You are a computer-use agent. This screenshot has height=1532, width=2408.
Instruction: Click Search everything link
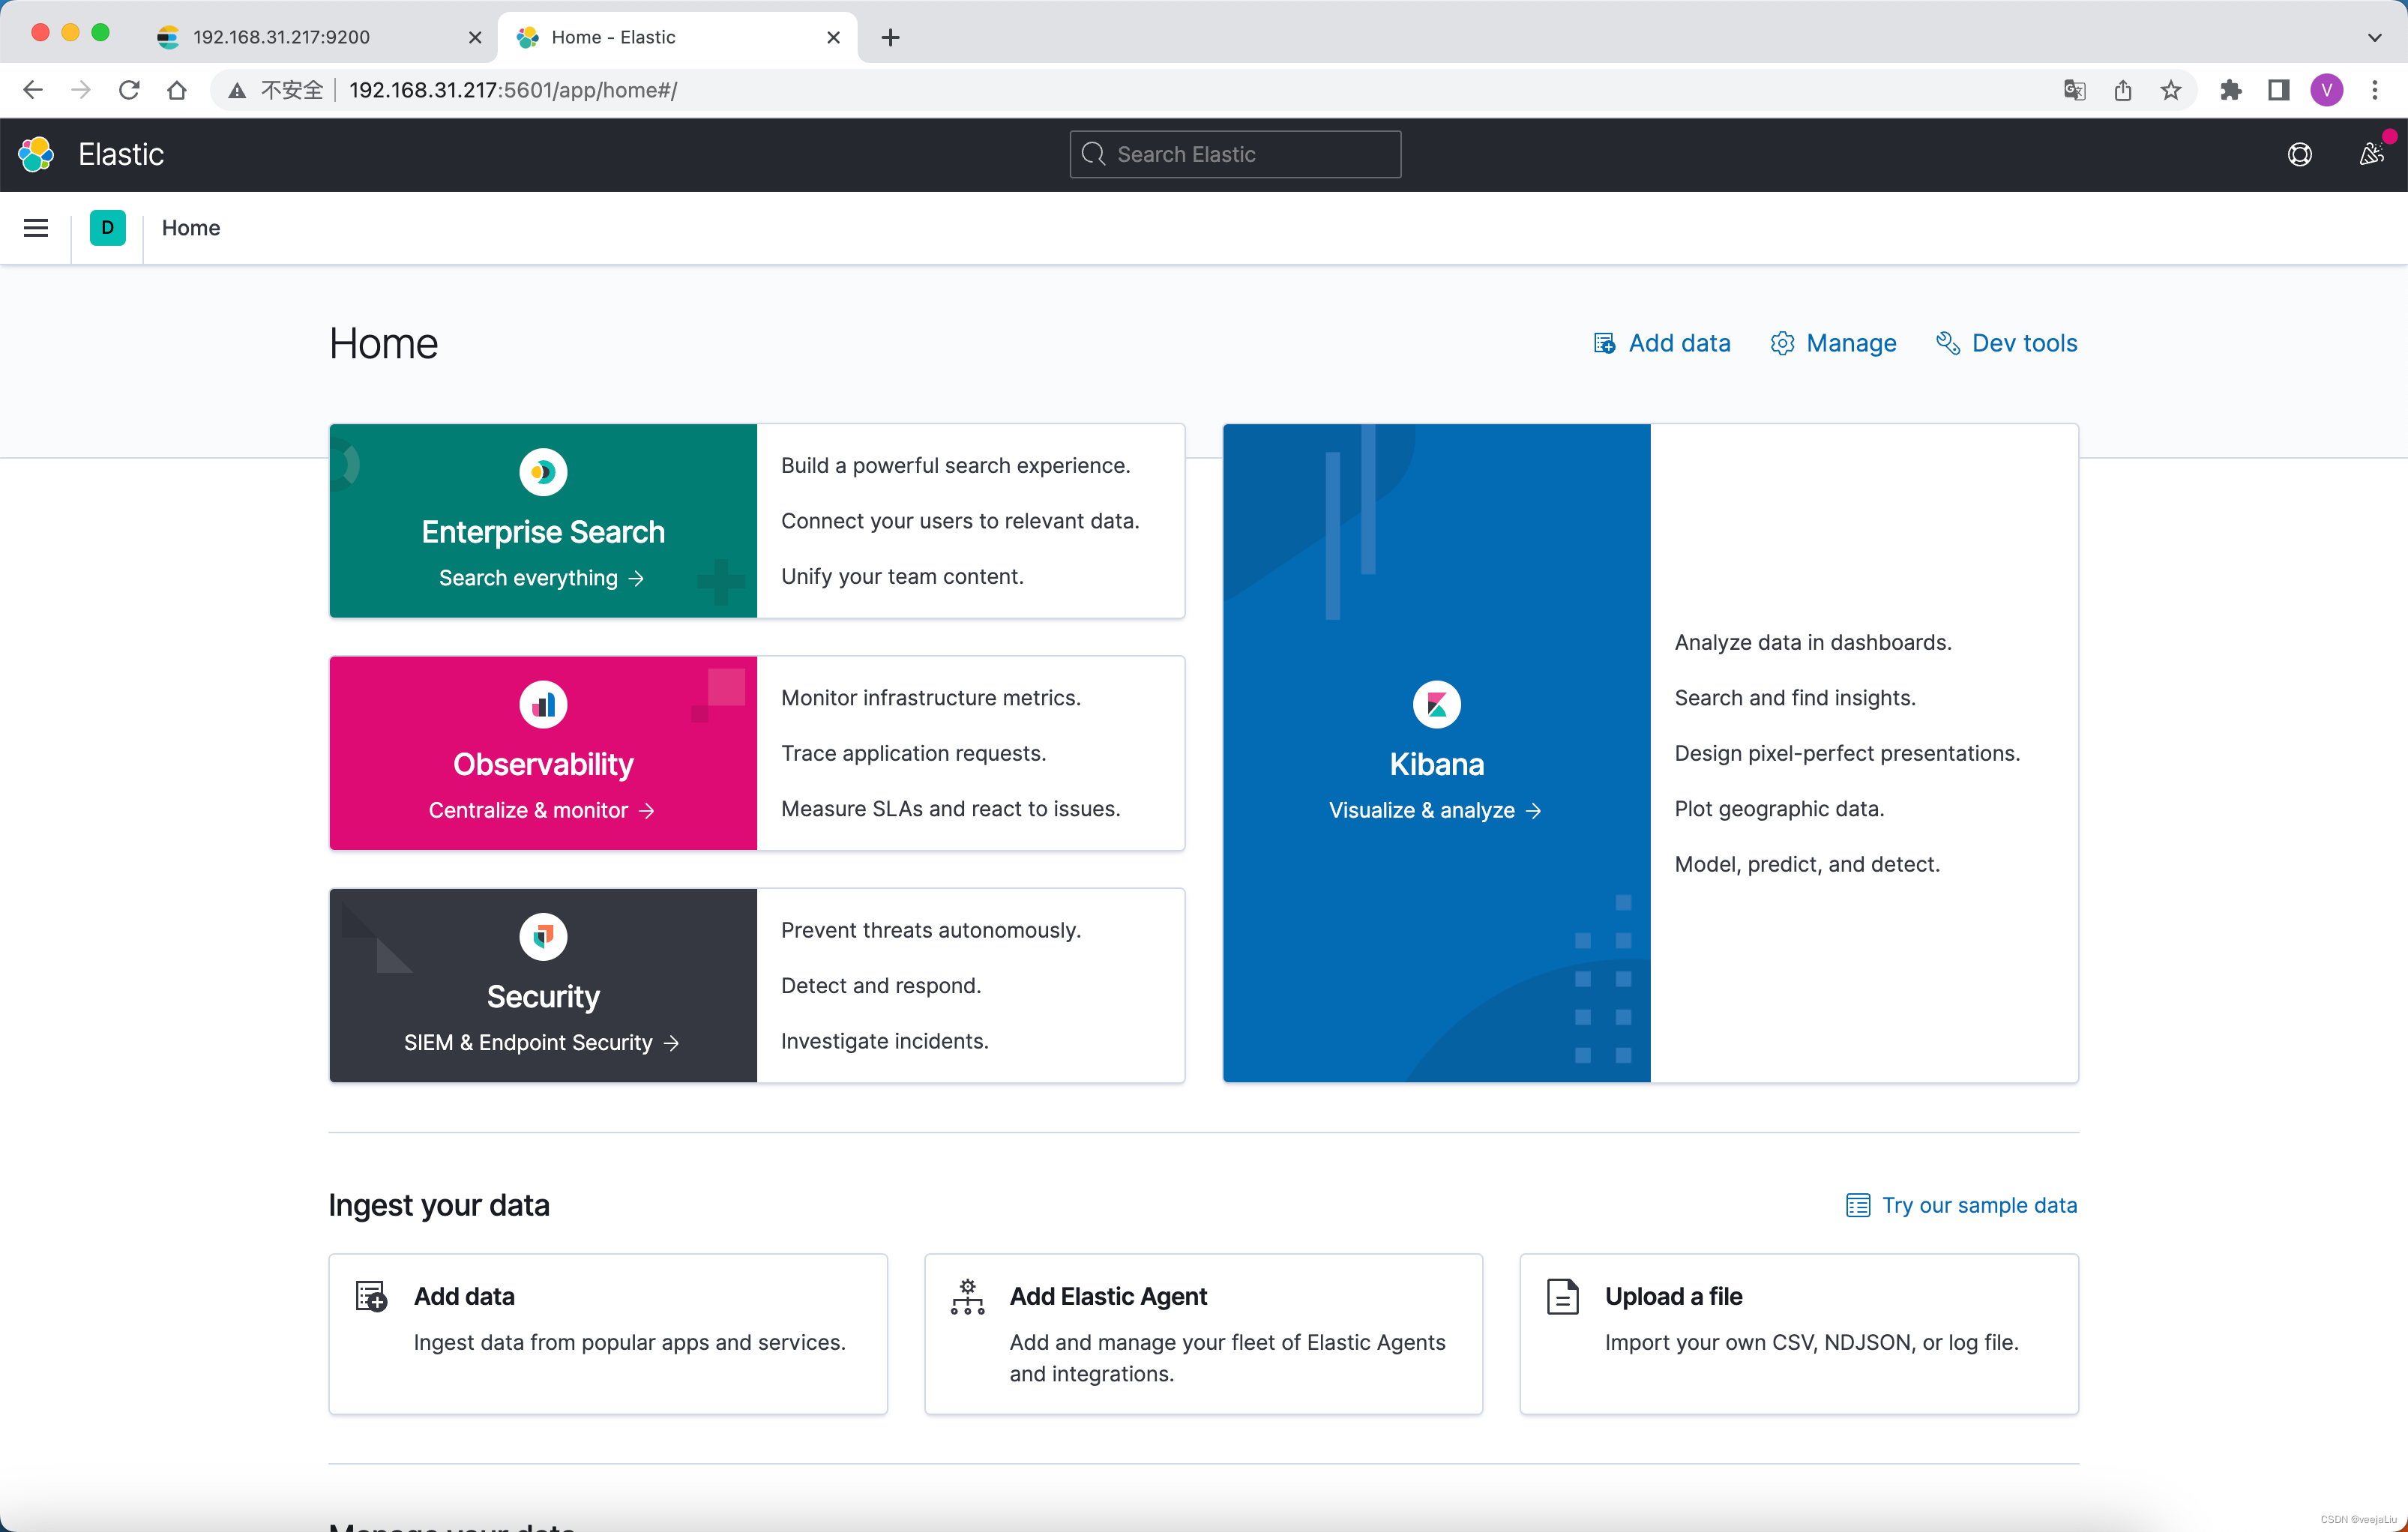[541, 578]
